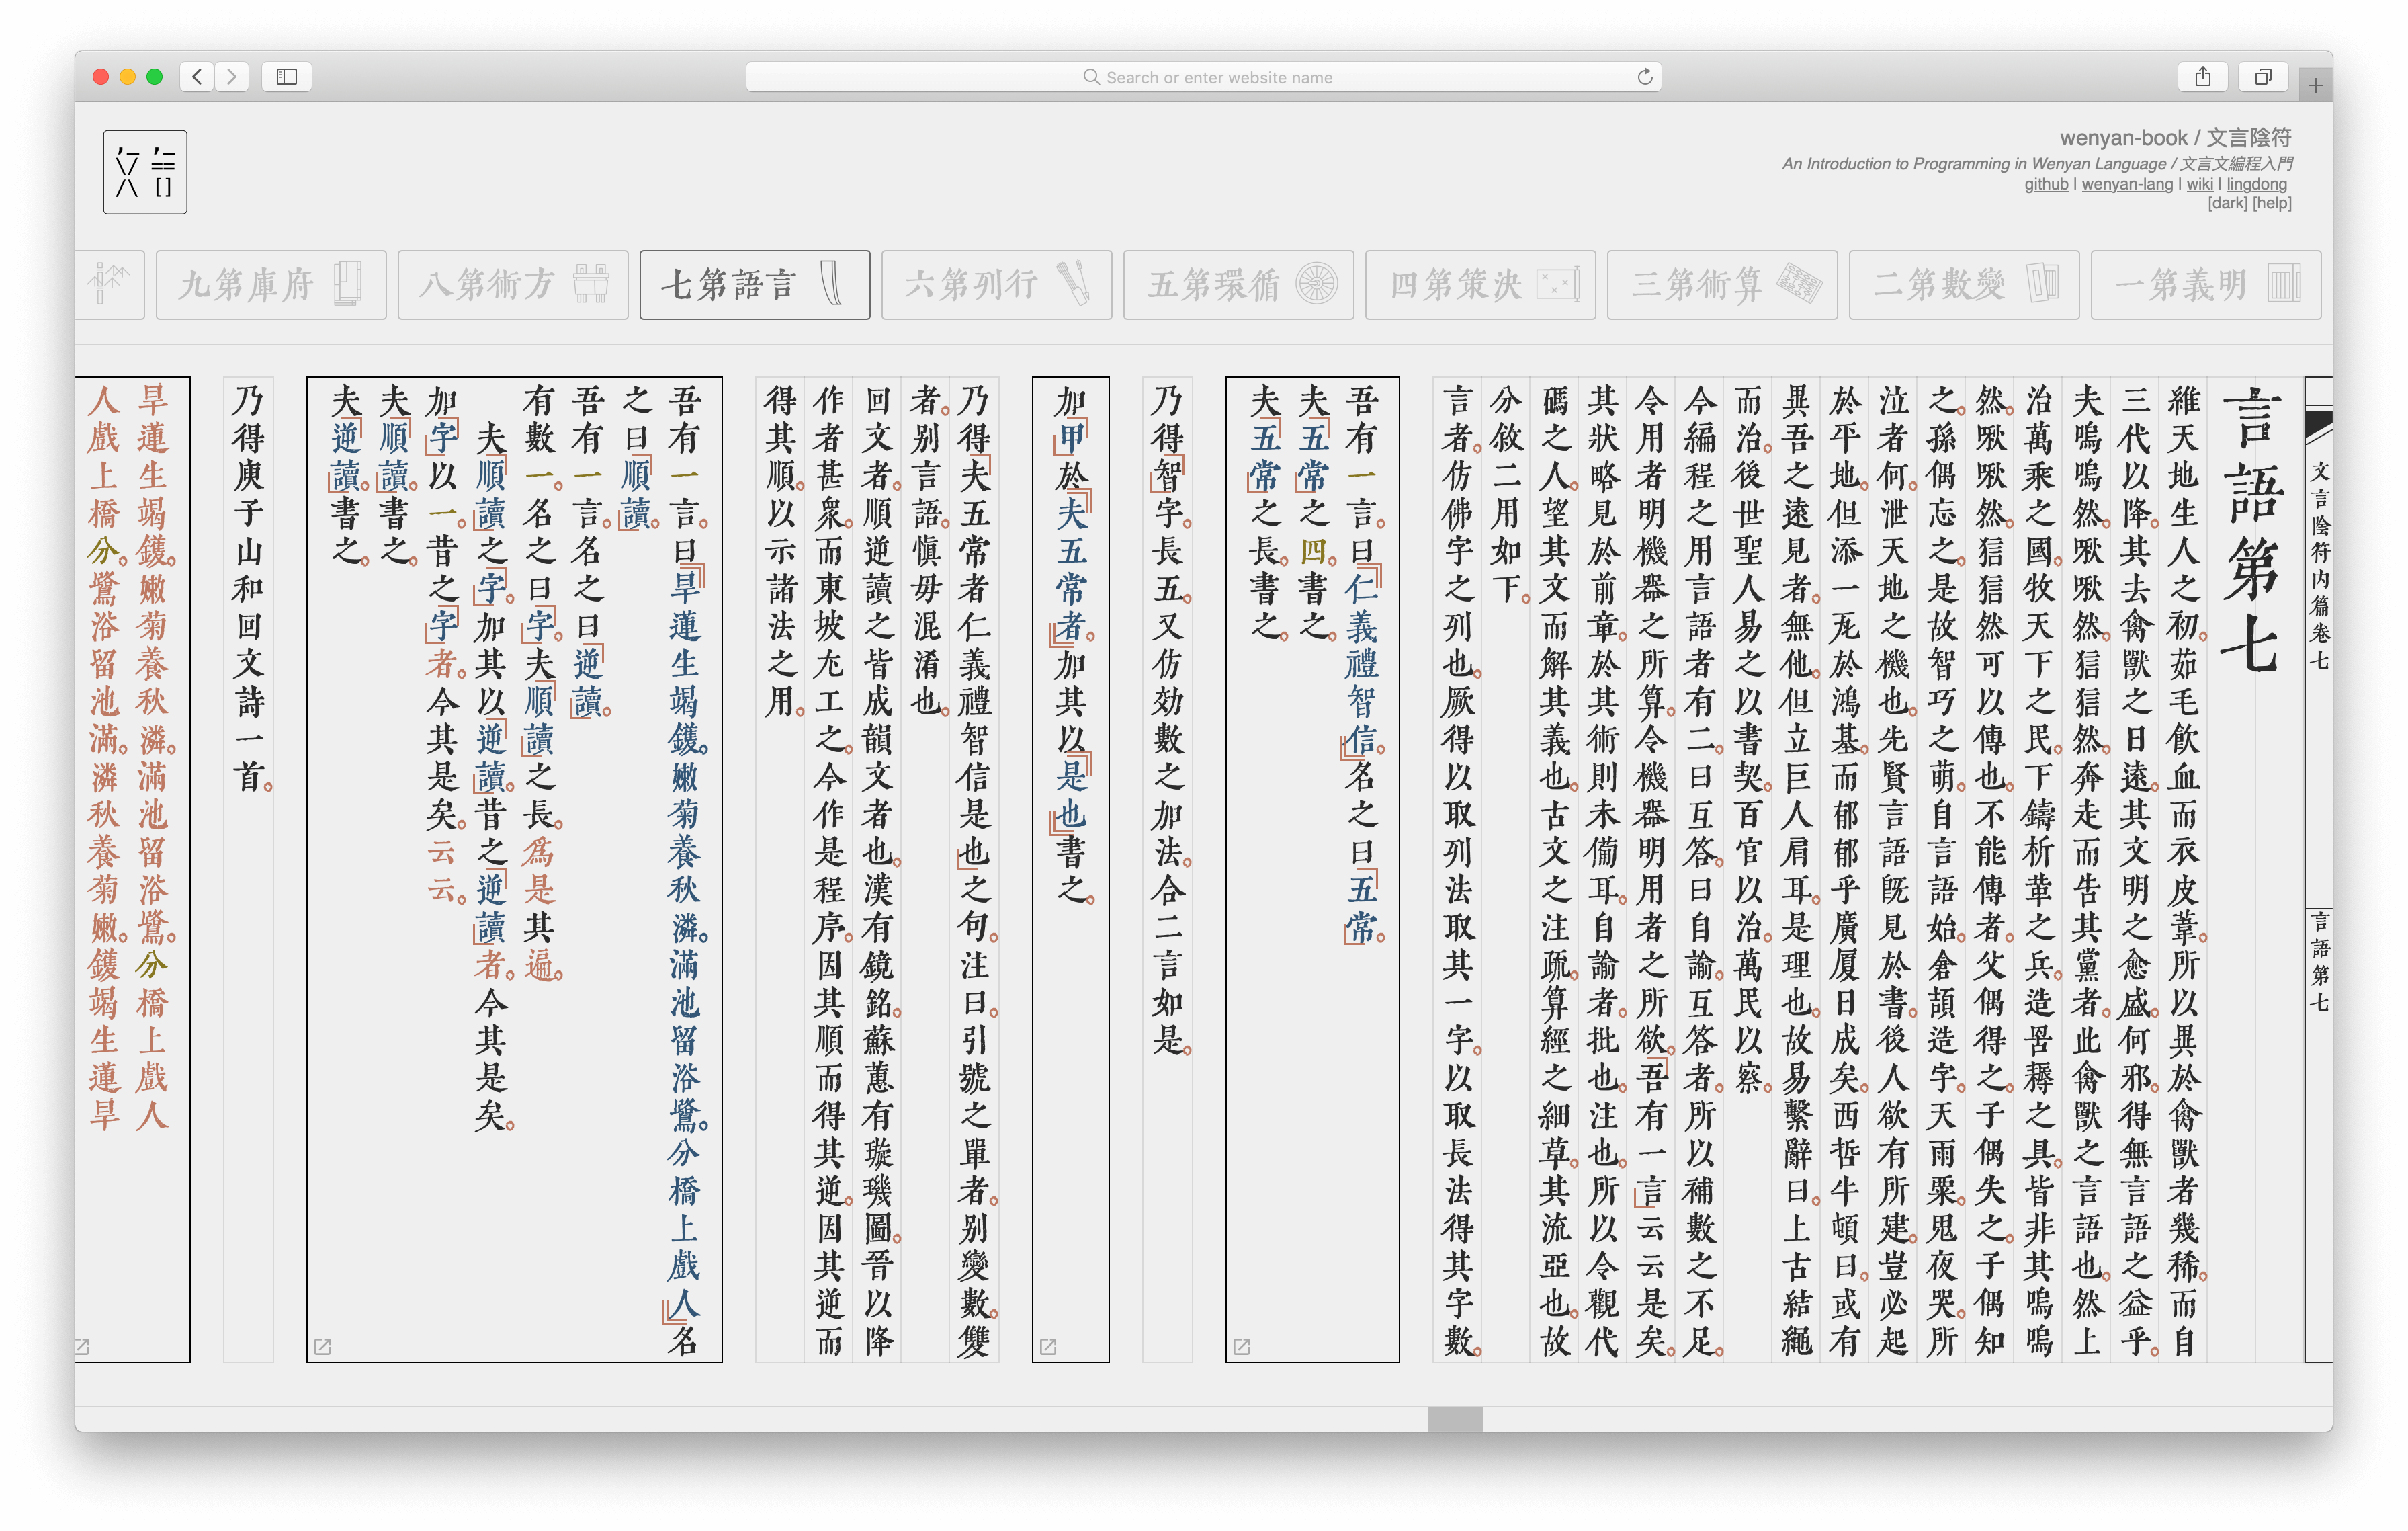This screenshot has width=2408, height=1531.
Task: Switch to chapter tab 九第庫府
Action: click(x=271, y=285)
